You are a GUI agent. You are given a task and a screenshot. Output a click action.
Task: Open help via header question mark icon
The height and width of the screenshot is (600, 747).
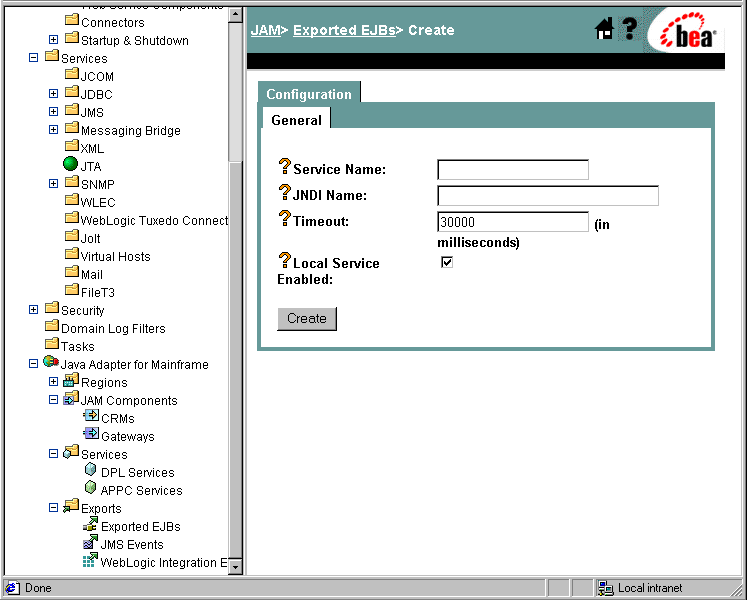point(629,29)
